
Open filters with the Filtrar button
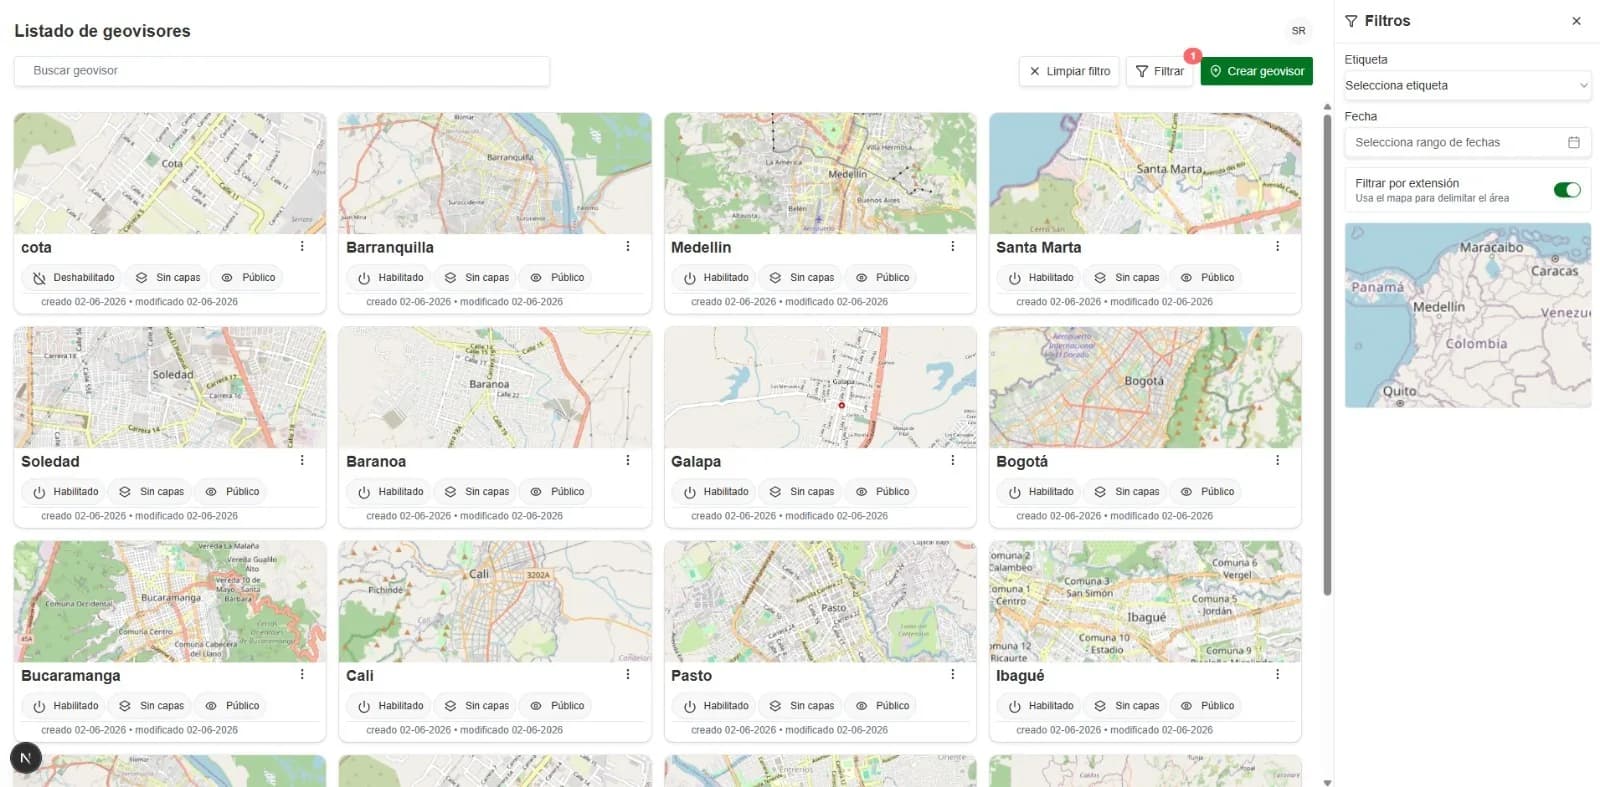click(x=1159, y=71)
